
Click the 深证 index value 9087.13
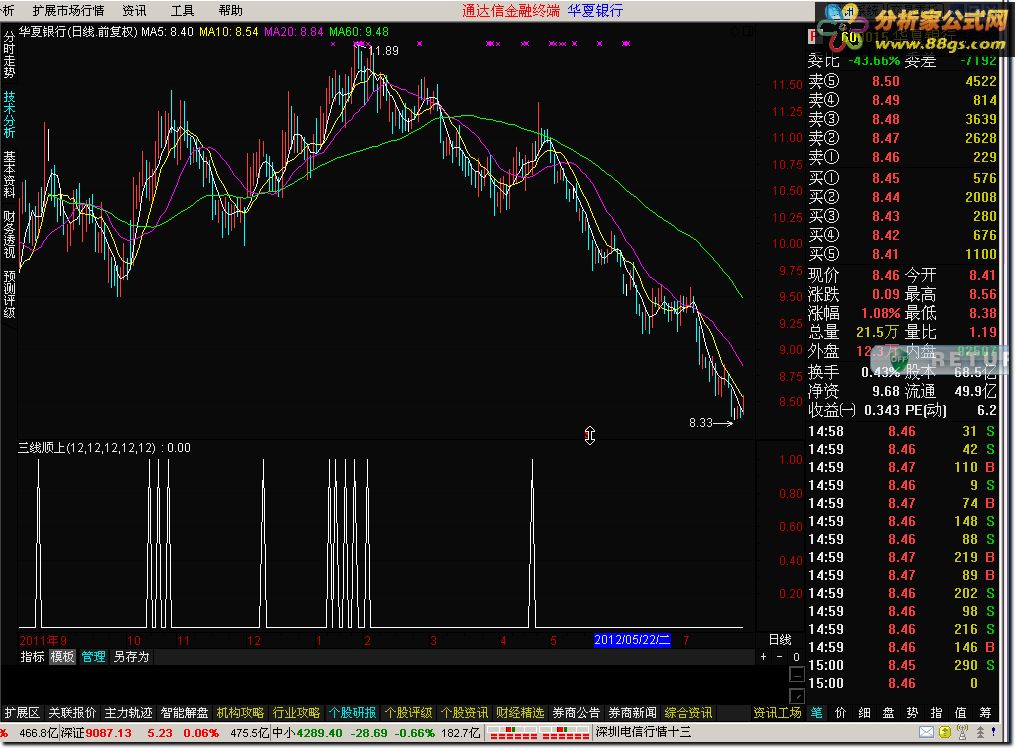(109, 733)
